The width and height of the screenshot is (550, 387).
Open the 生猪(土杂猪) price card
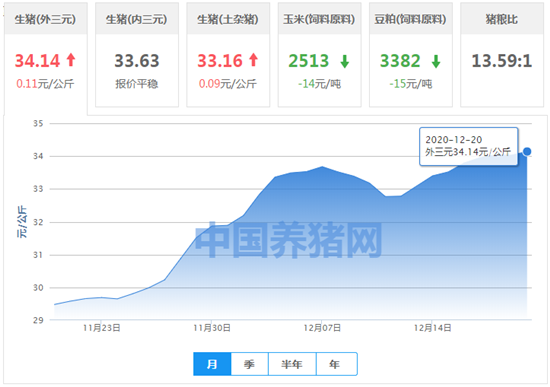coord(228,54)
